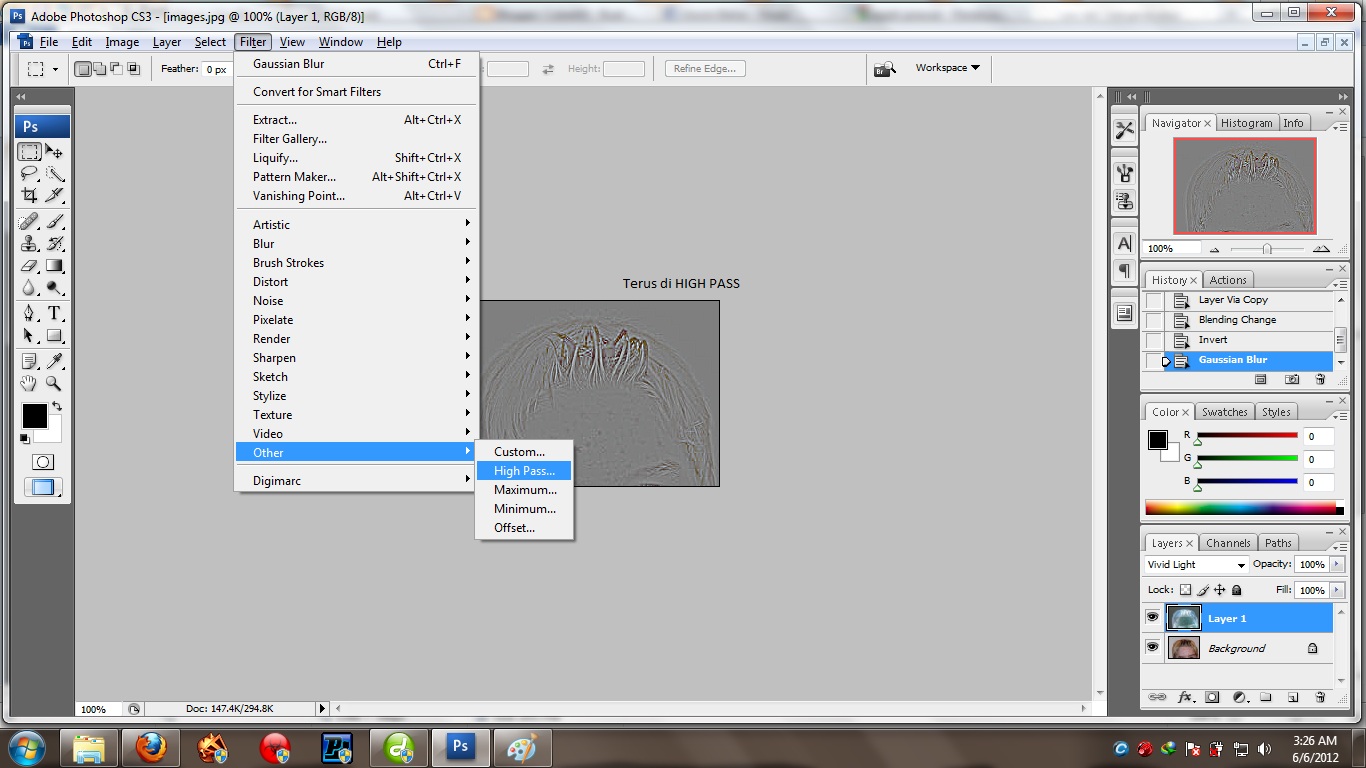1366x768 pixels.
Task: Select the Brush tool
Action: click(55, 222)
